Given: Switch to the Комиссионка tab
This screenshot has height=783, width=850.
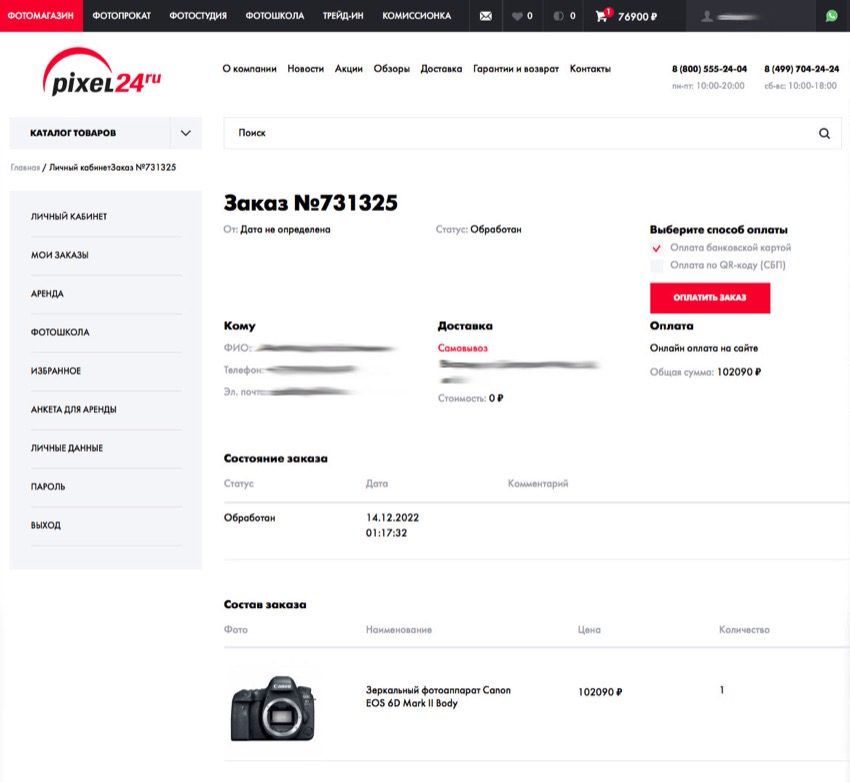Looking at the screenshot, I should pos(416,16).
